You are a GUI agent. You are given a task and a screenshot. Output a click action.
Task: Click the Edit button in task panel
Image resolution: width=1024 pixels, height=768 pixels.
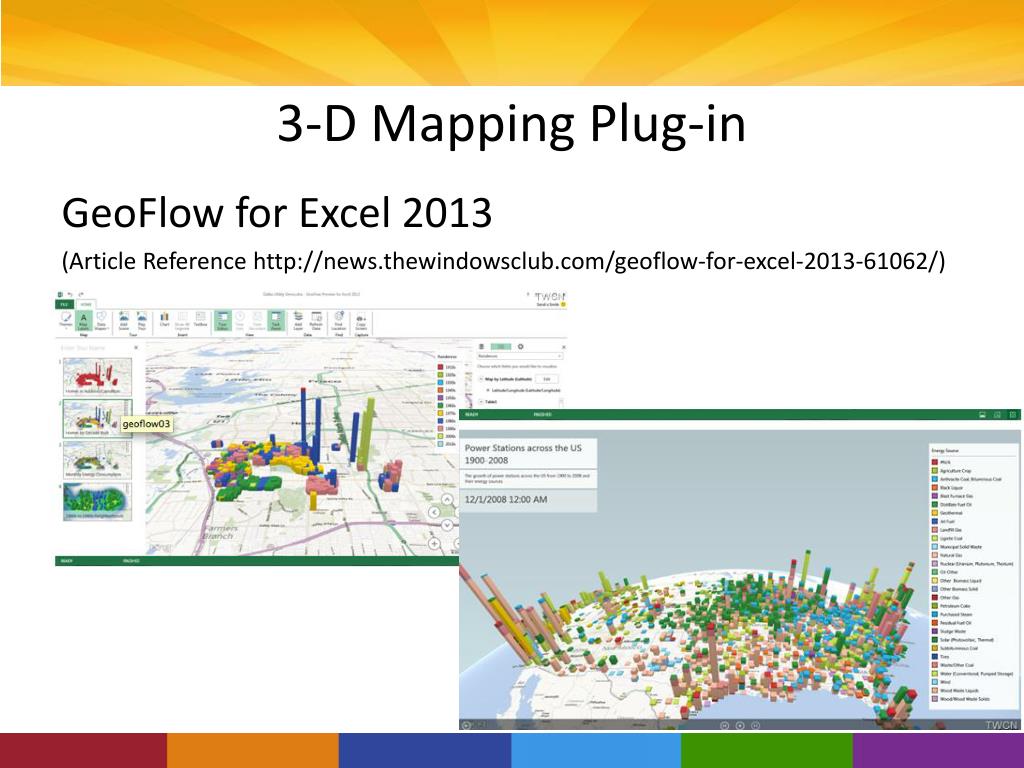click(547, 379)
